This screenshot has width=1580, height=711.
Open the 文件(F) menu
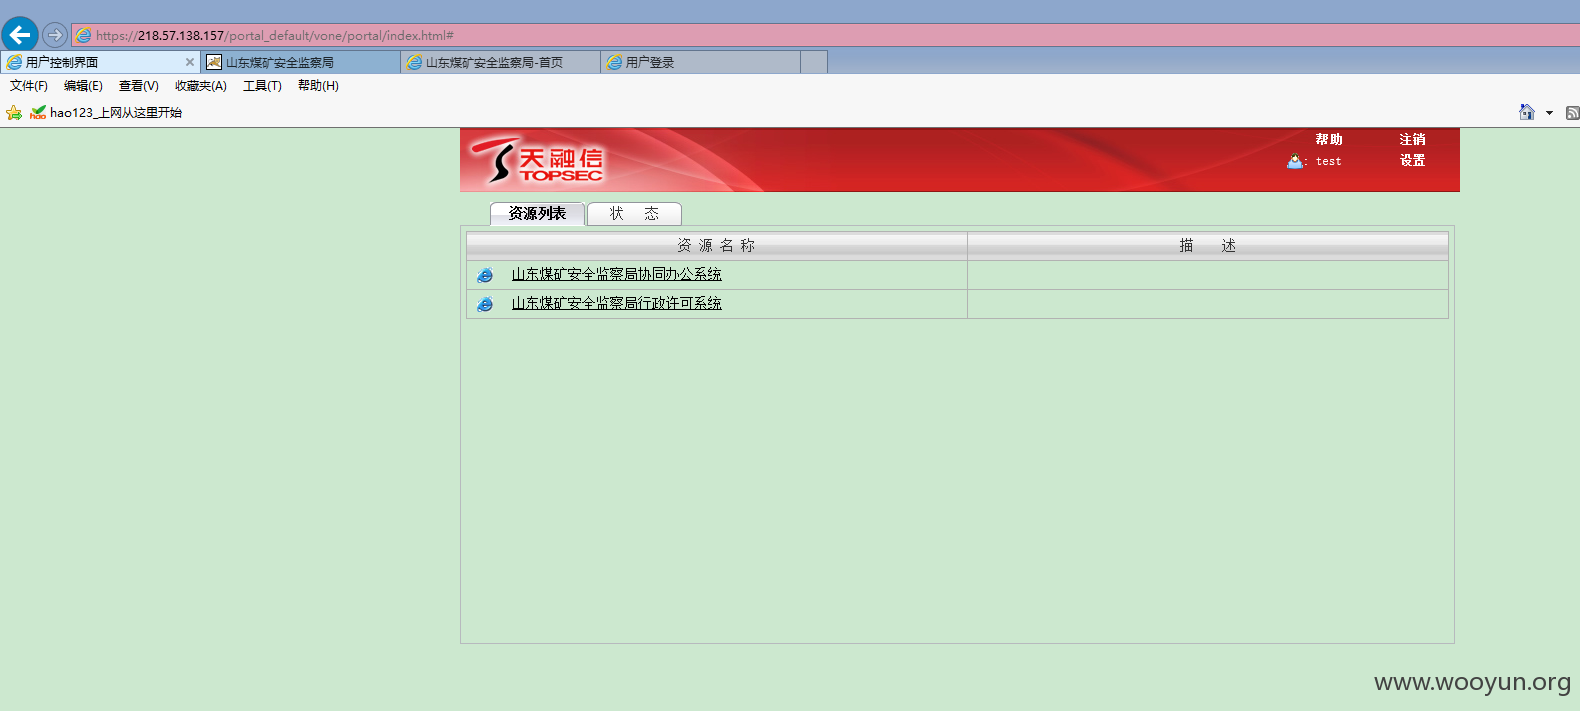click(x=29, y=86)
